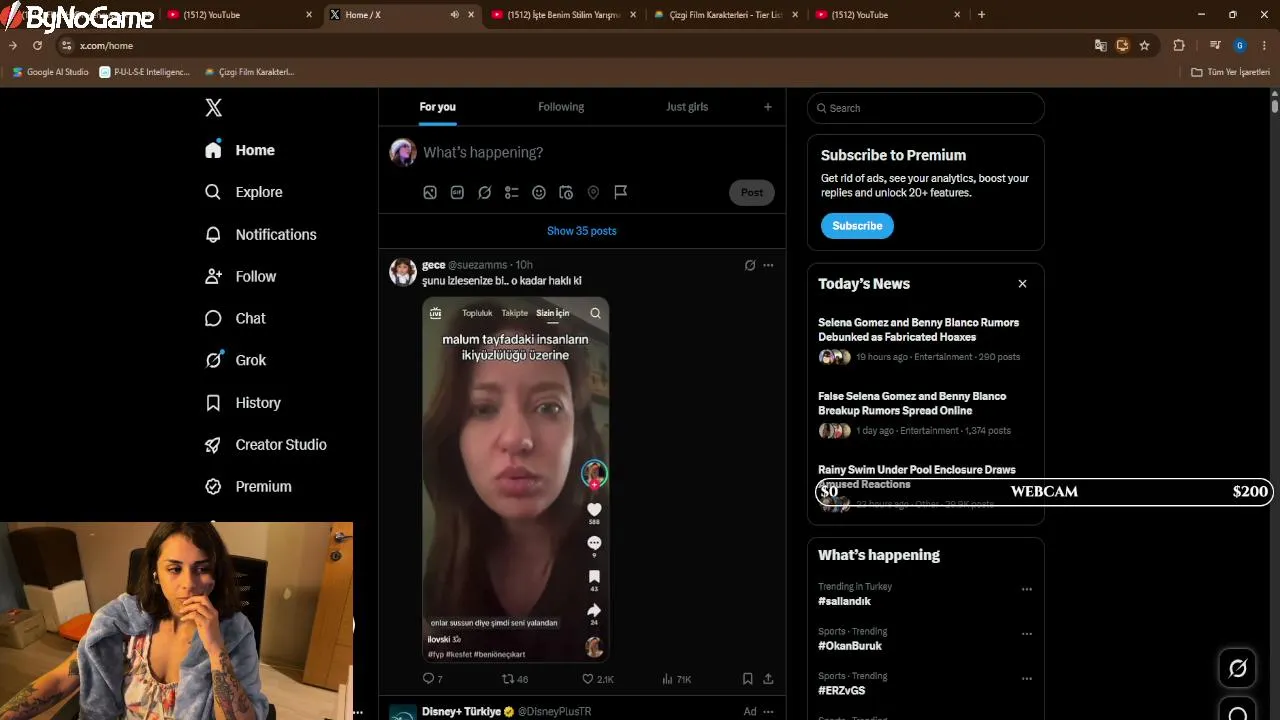
Task: Open the floating Grok button at bottom right
Action: tap(1238, 668)
